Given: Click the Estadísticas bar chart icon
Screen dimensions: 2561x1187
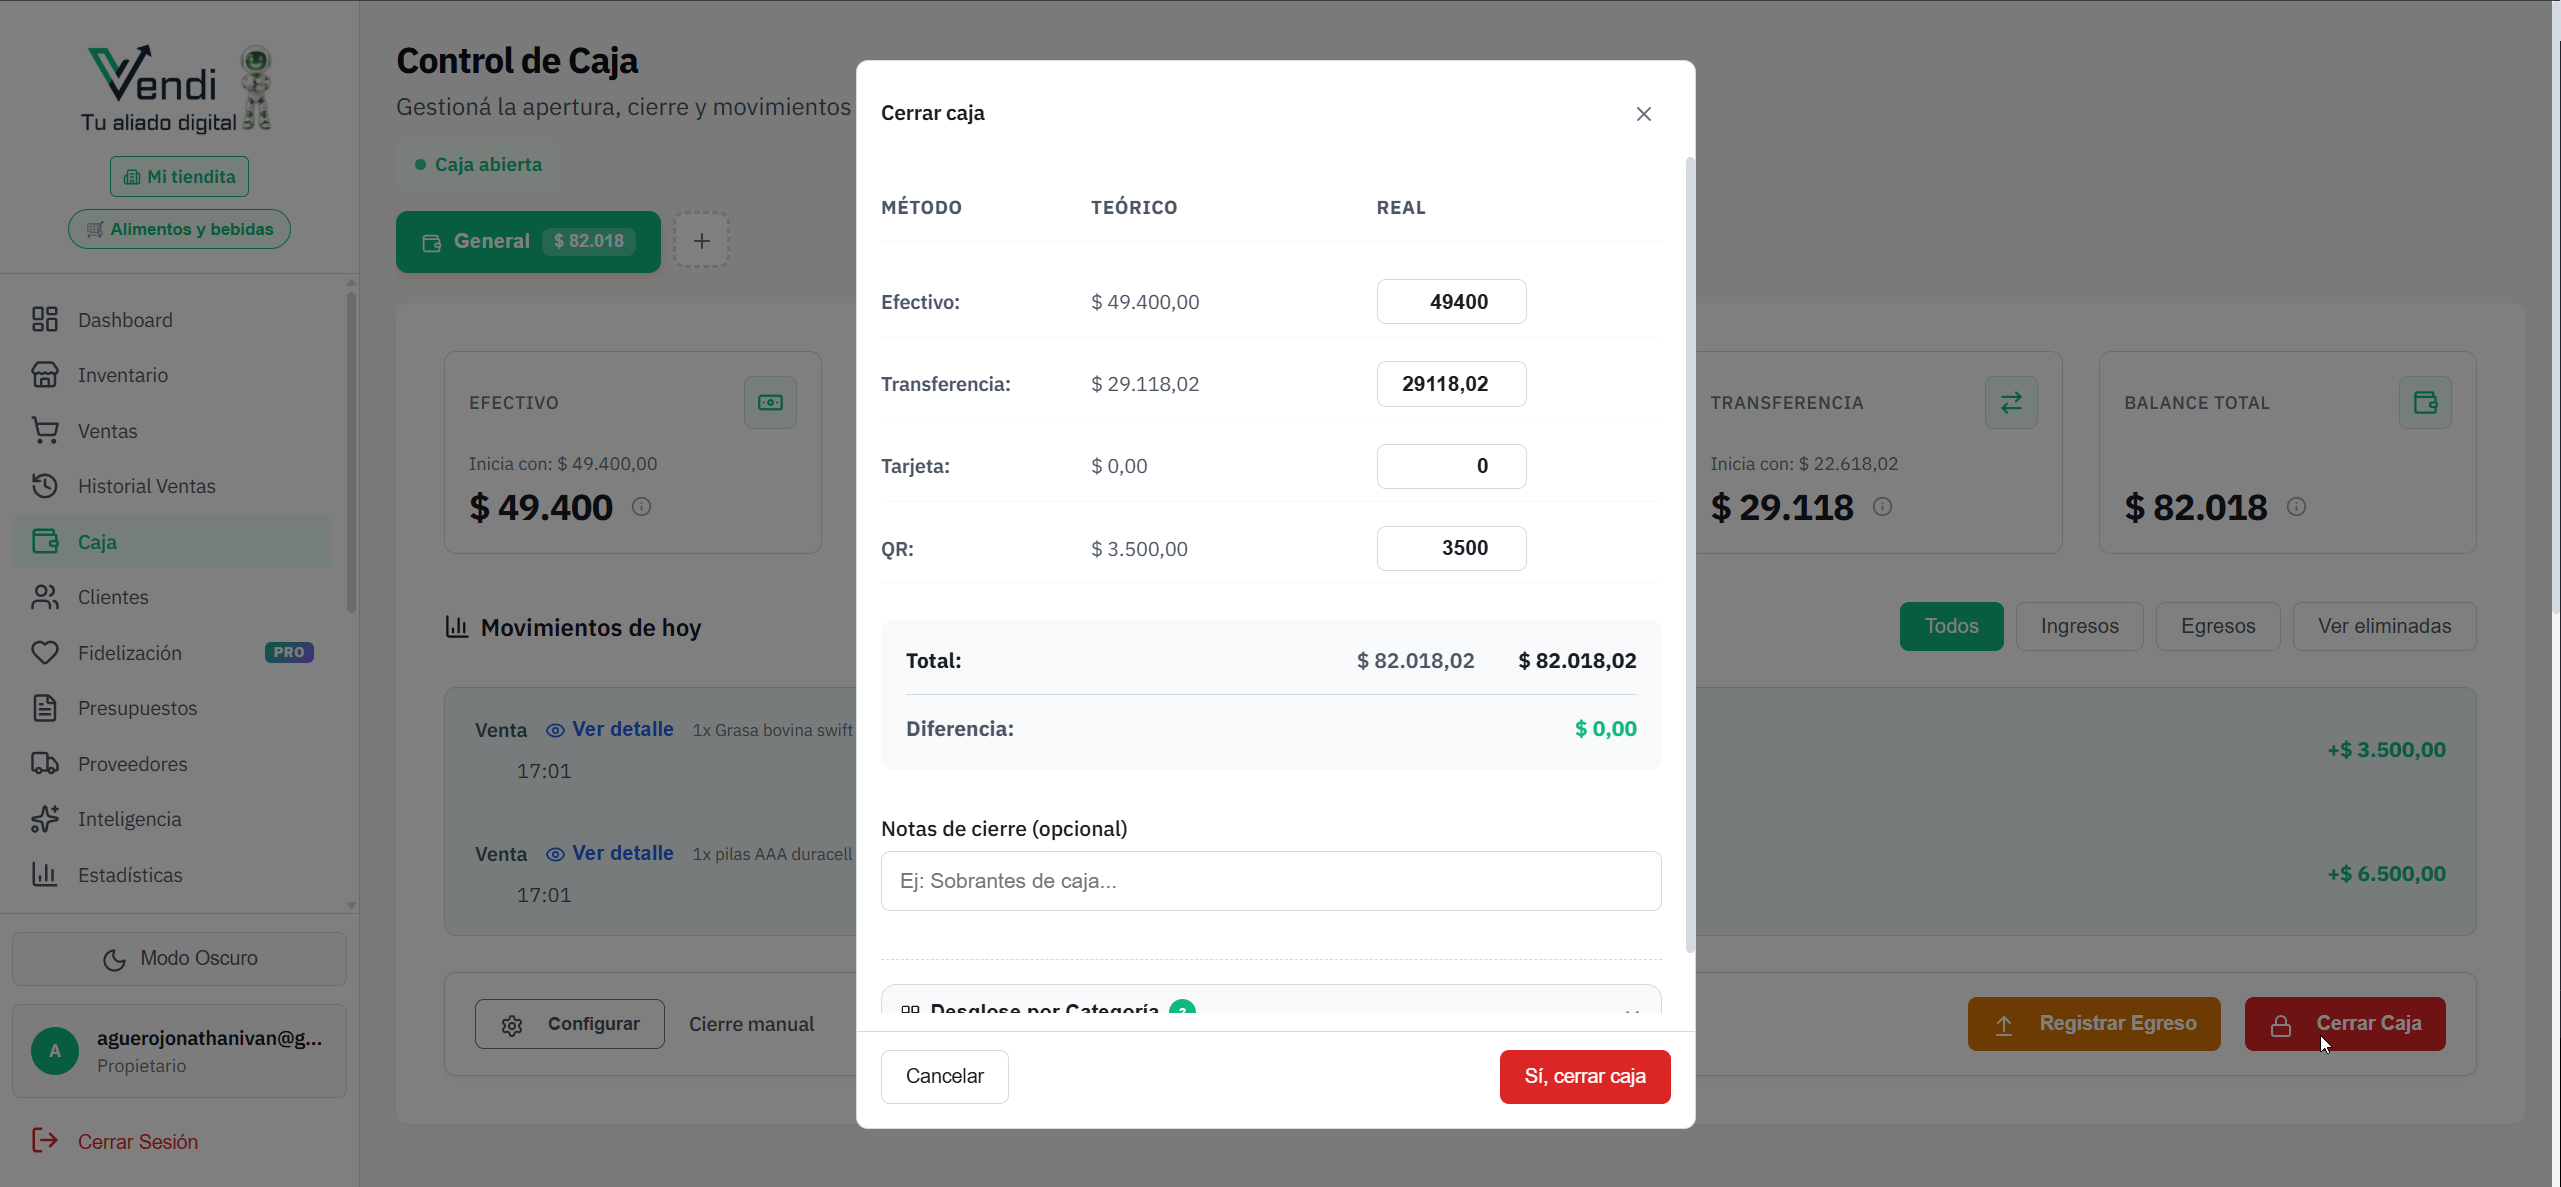Looking at the screenshot, I should (45, 874).
